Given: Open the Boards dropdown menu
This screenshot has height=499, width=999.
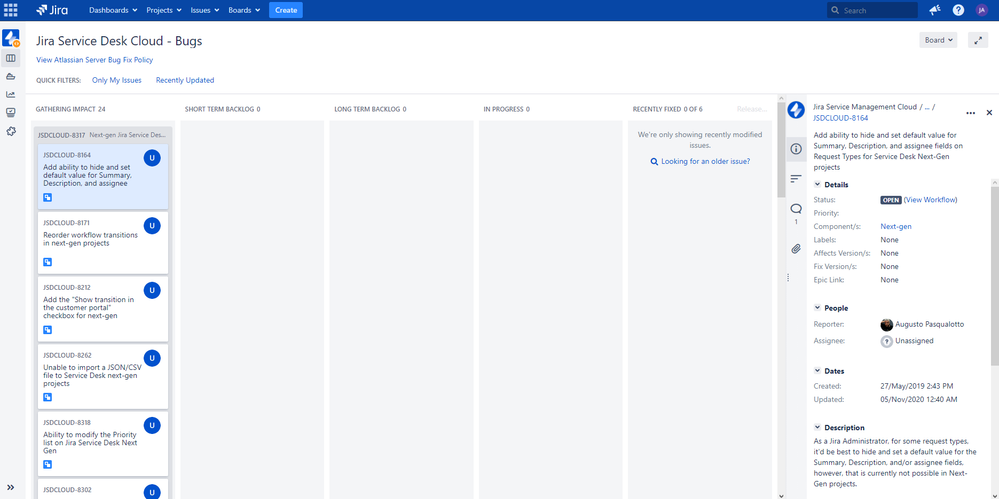Looking at the screenshot, I should [245, 10].
